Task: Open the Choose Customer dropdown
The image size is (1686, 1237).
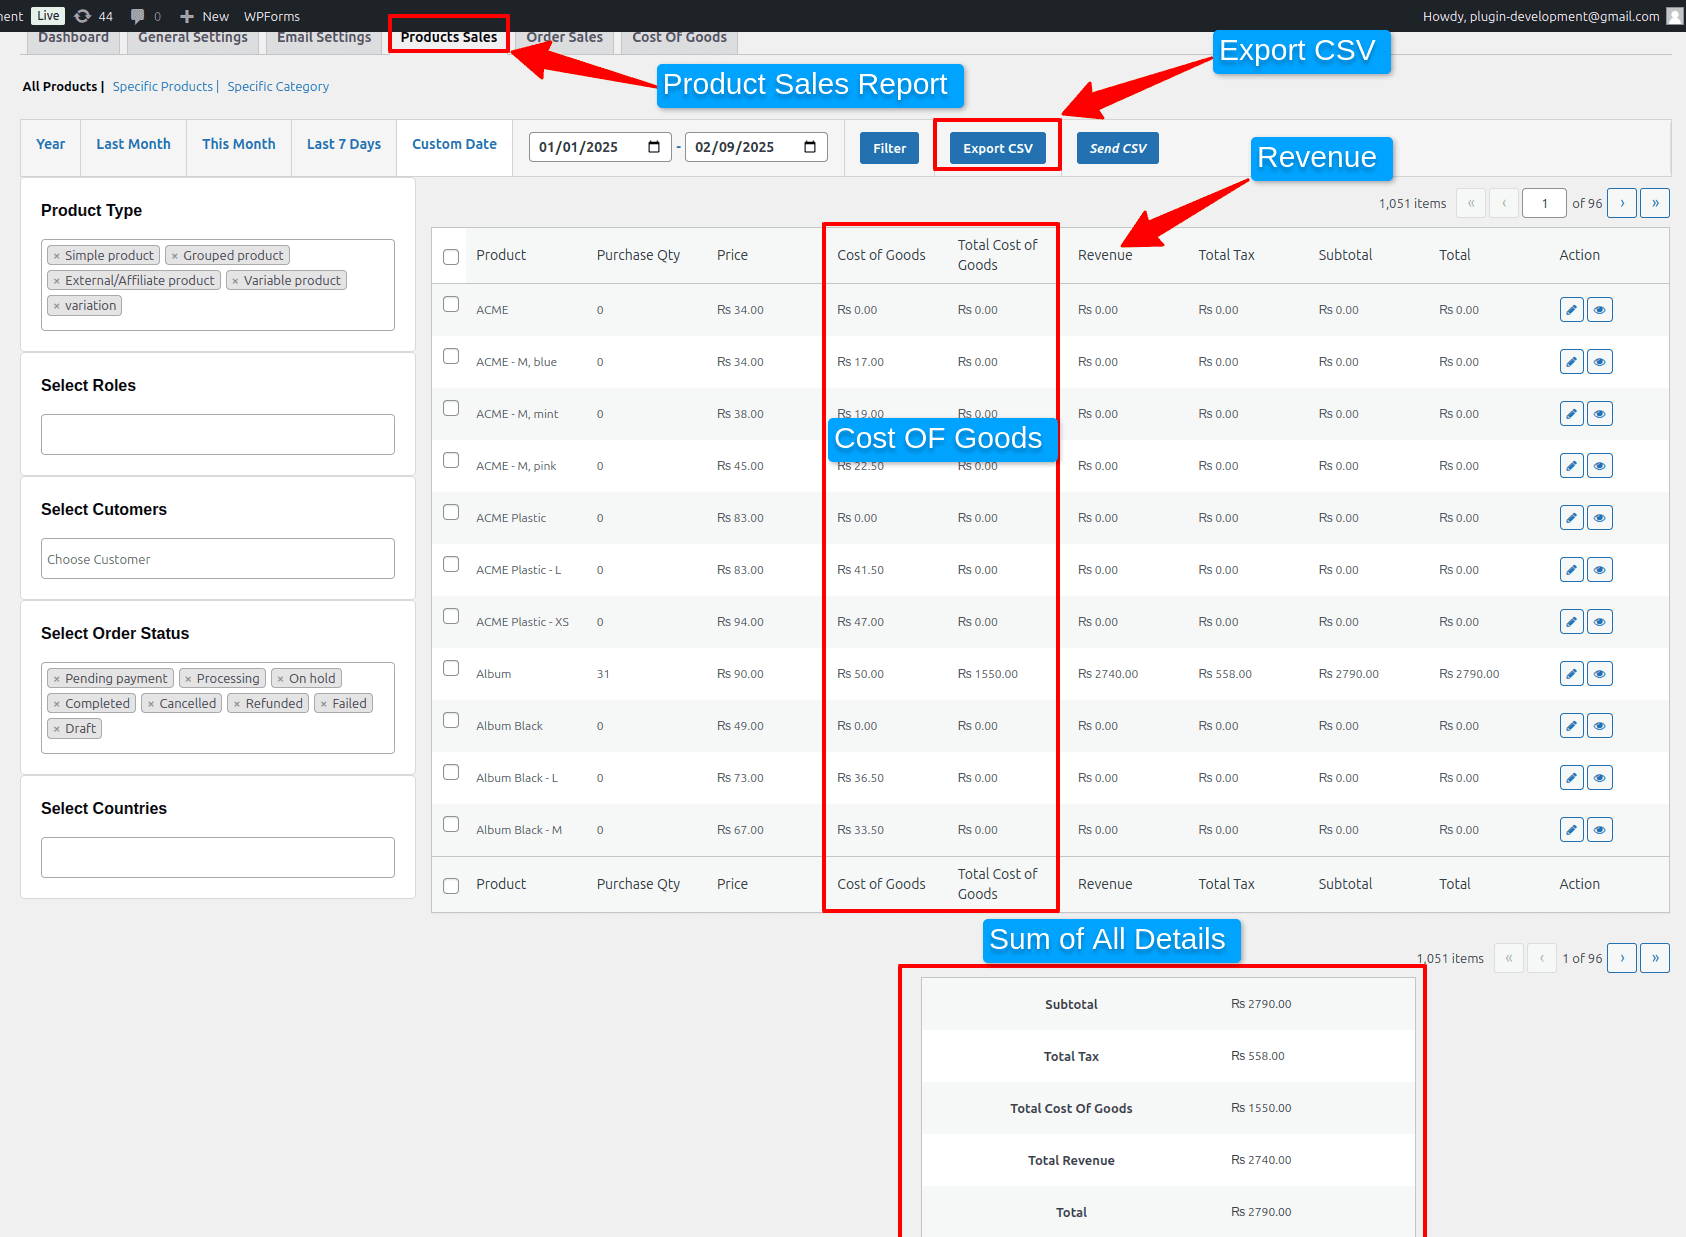Action: tap(218, 559)
